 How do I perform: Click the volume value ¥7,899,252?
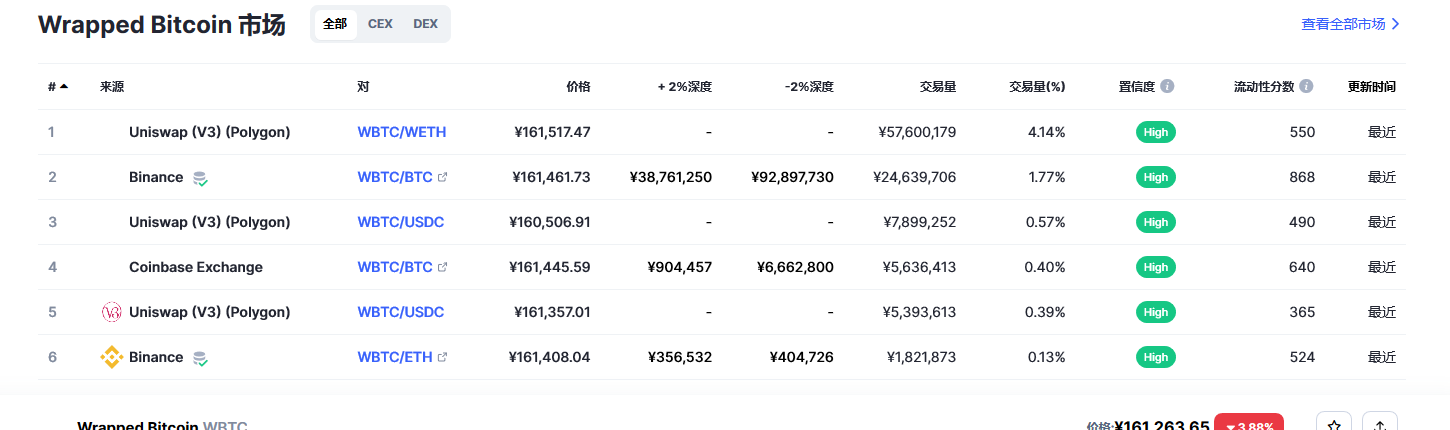pos(920,222)
